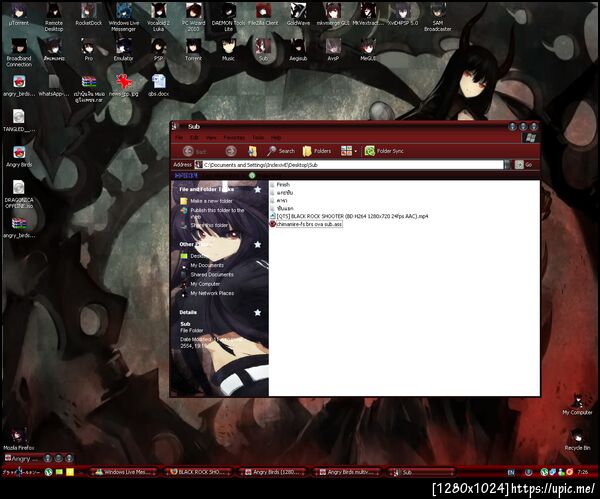This screenshot has width=600, height=499.
Task: Open the Favorites menu
Action: 234,138
